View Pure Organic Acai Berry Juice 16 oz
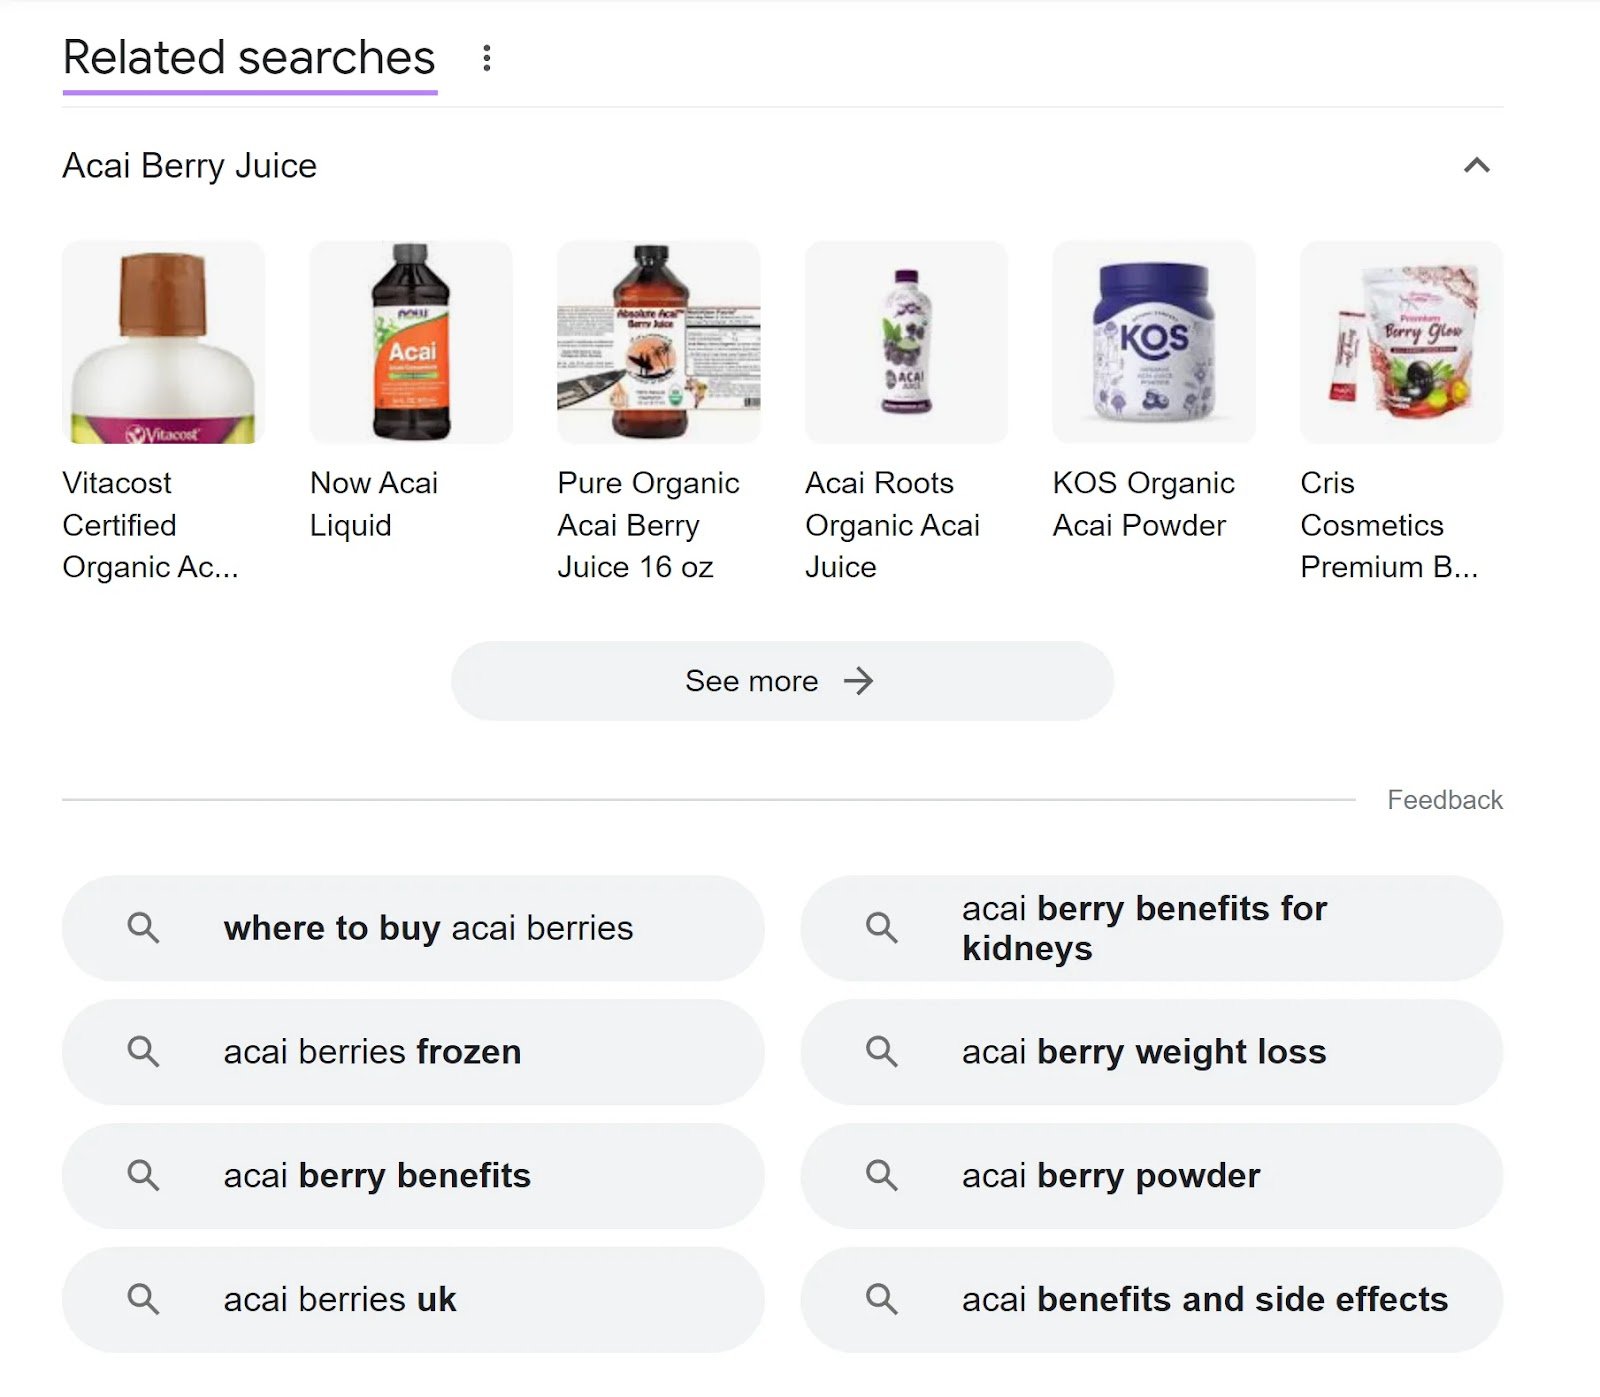 coord(657,341)
